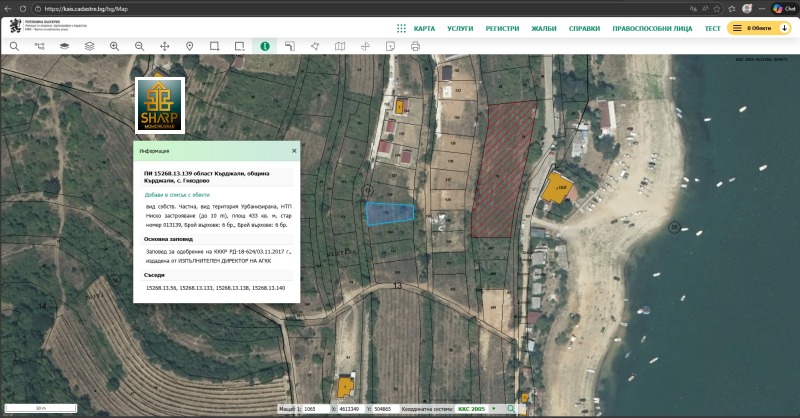Select the zoom in tool
Screen dimensions: 800x418
pos(114,46)
